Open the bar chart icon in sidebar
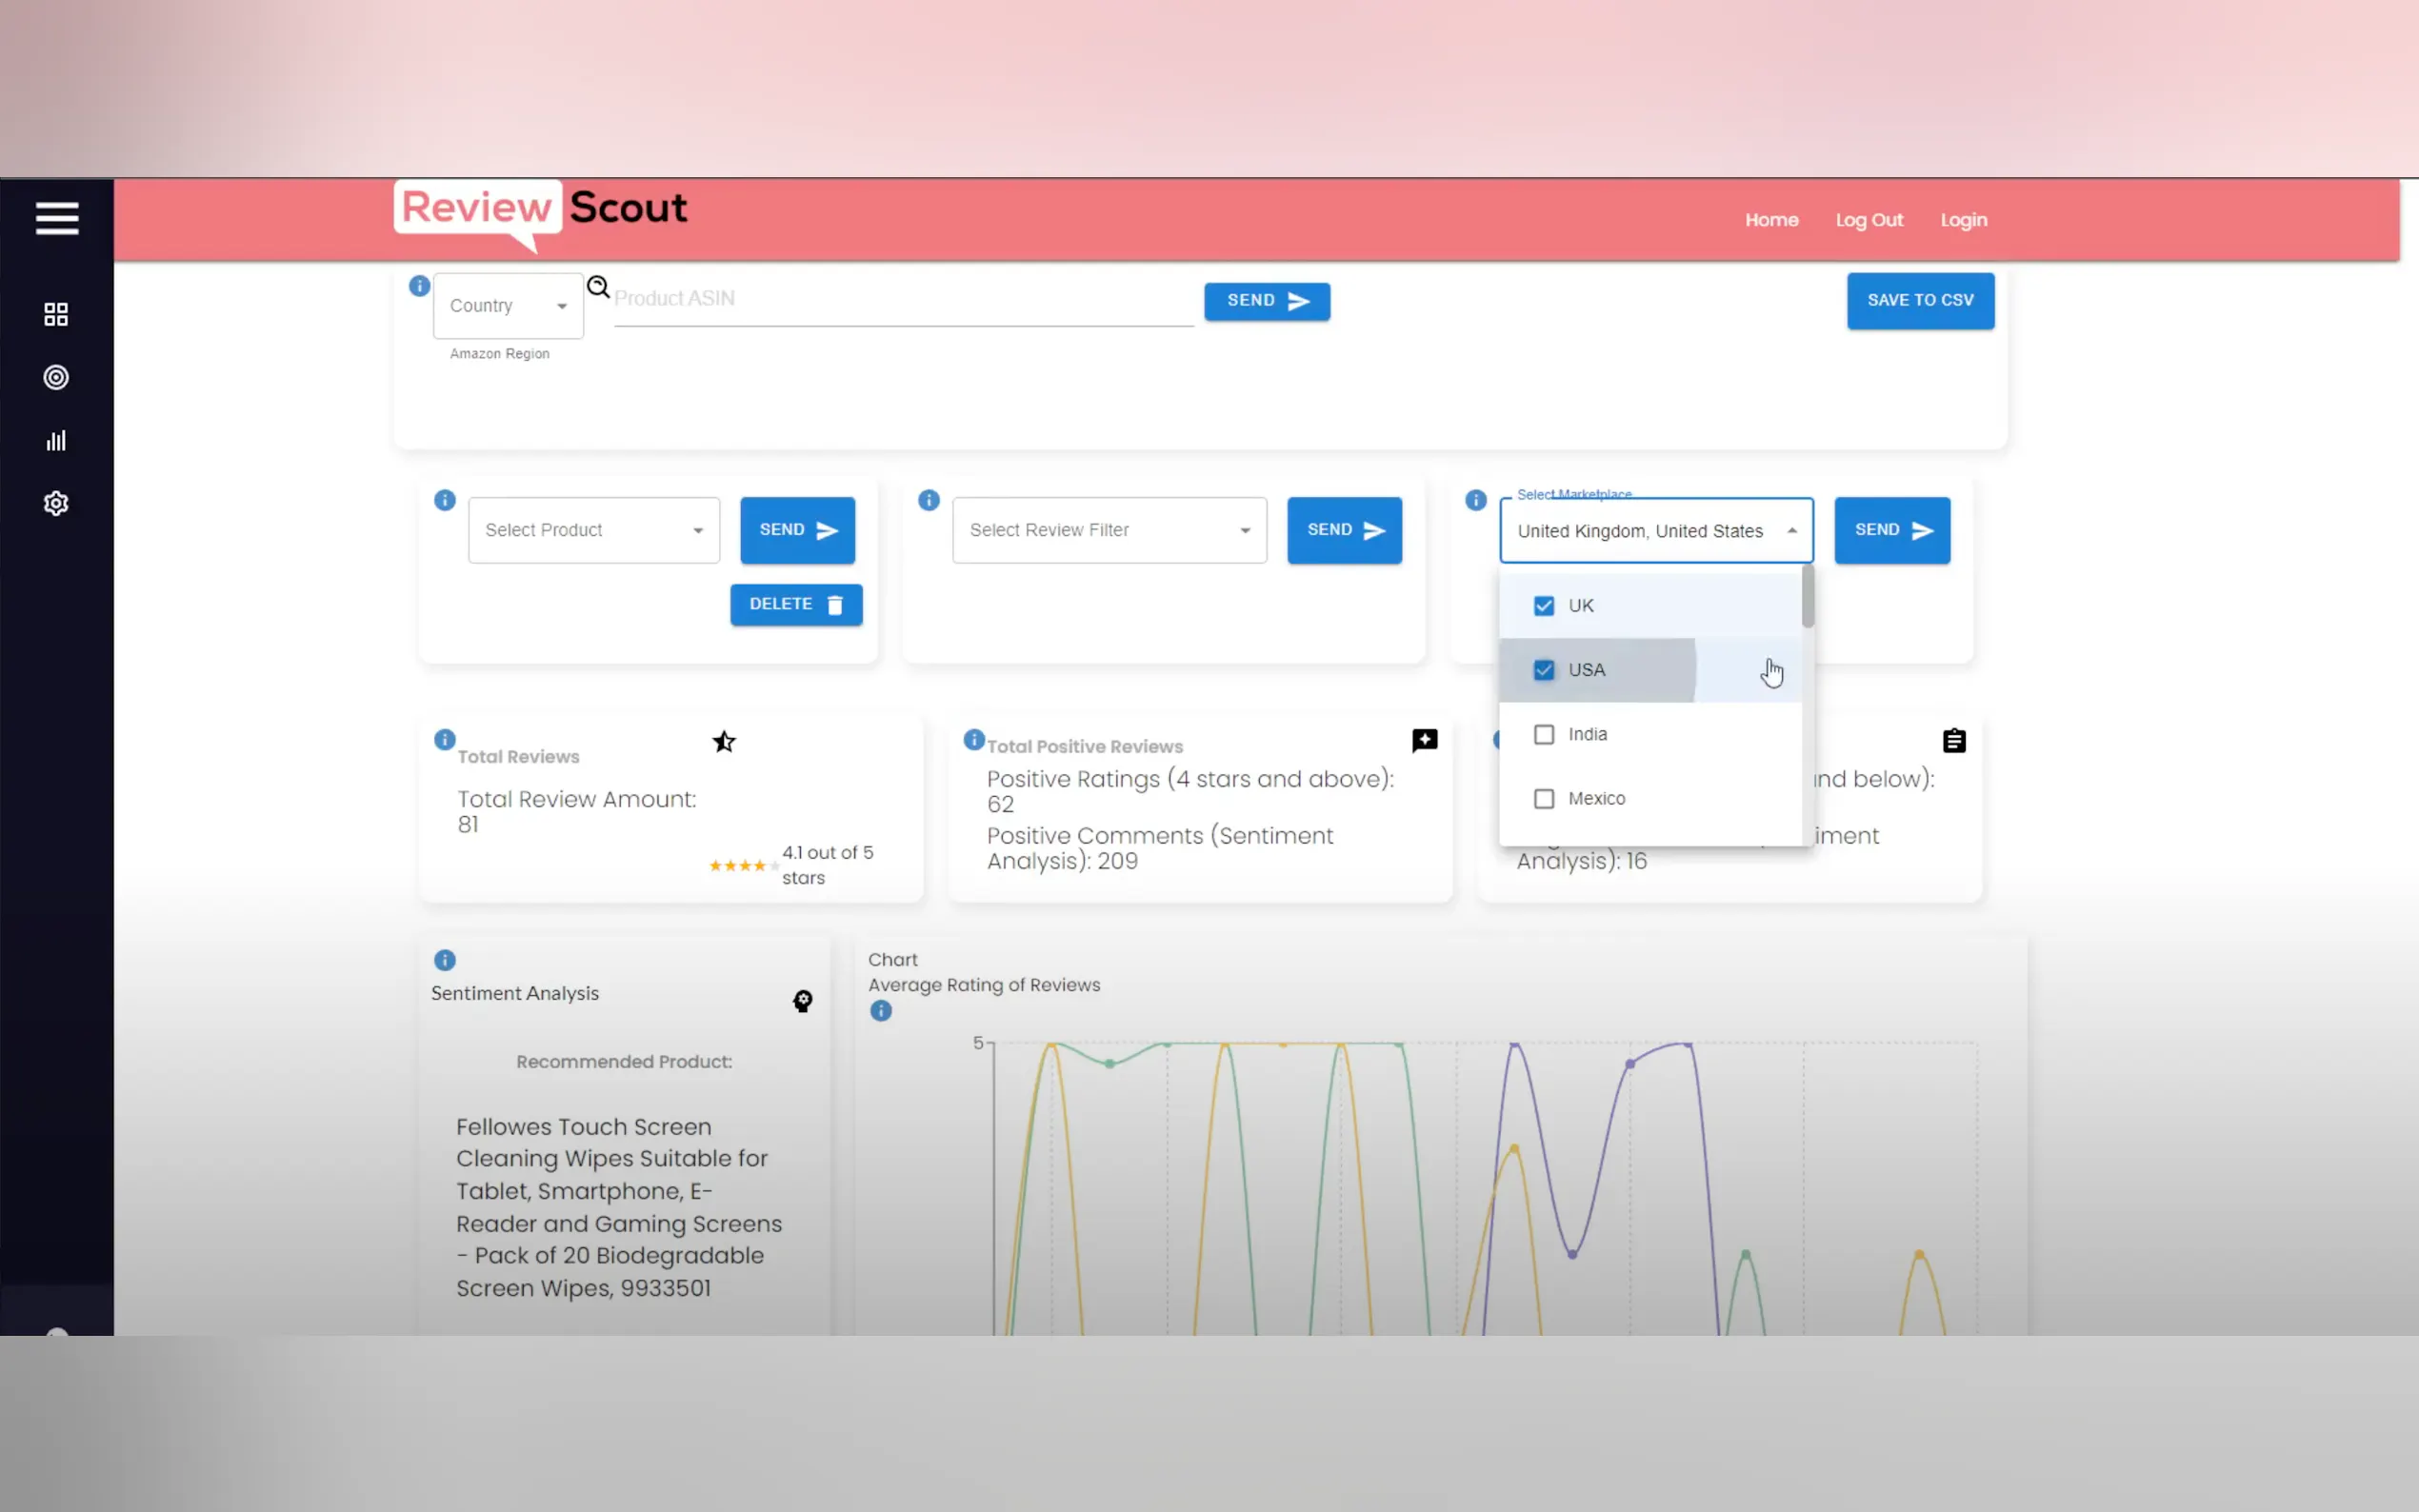This screenshot has width=2419, height=1512. [x=56, y=440]
